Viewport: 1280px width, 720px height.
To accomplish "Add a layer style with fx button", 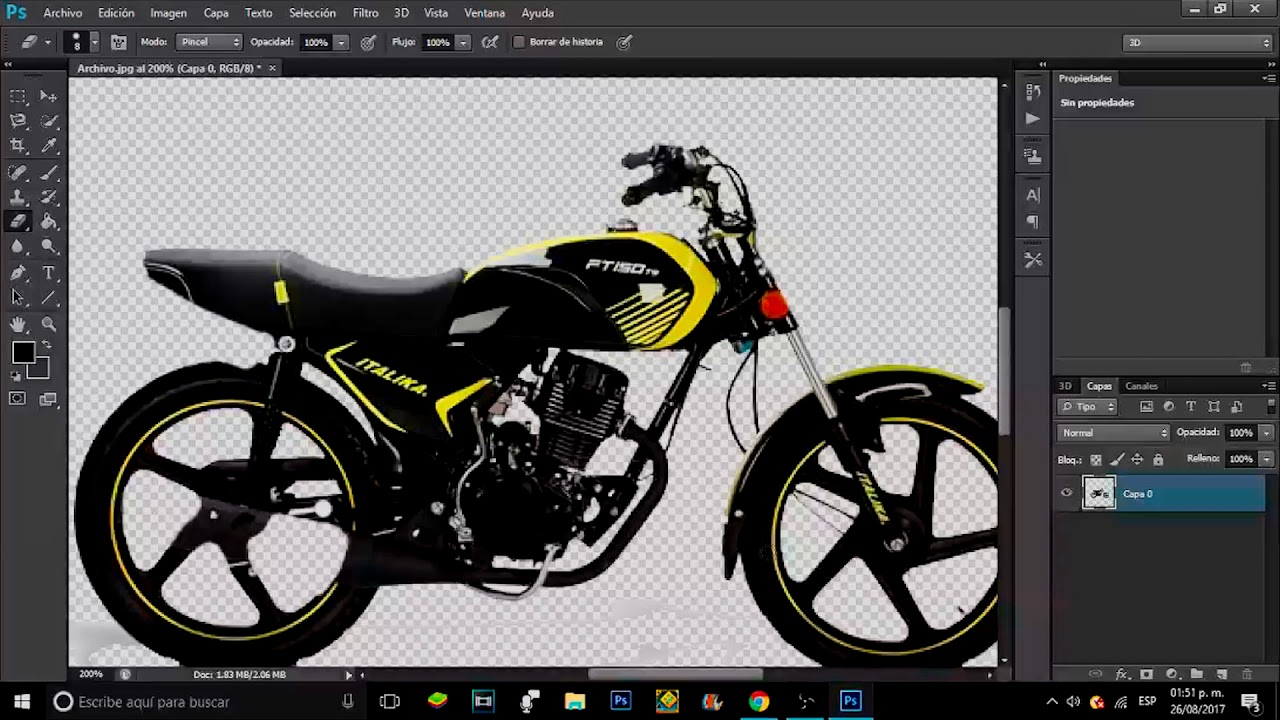I will click(x=1122, y=675).
